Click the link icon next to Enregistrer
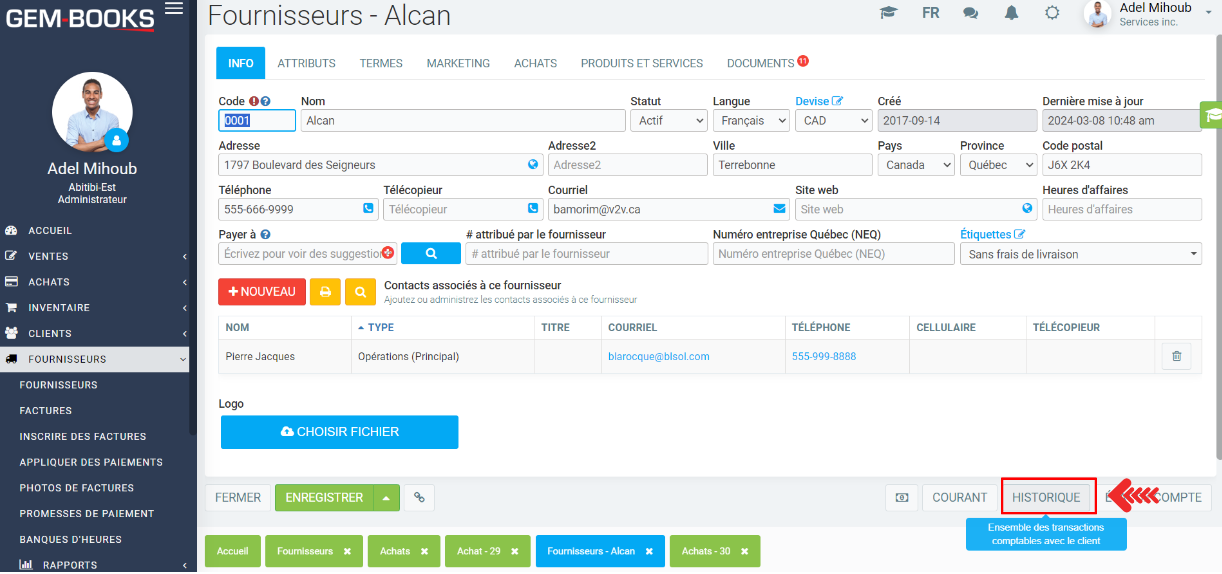Screen dimensions: 1222x574 (420, 497)
